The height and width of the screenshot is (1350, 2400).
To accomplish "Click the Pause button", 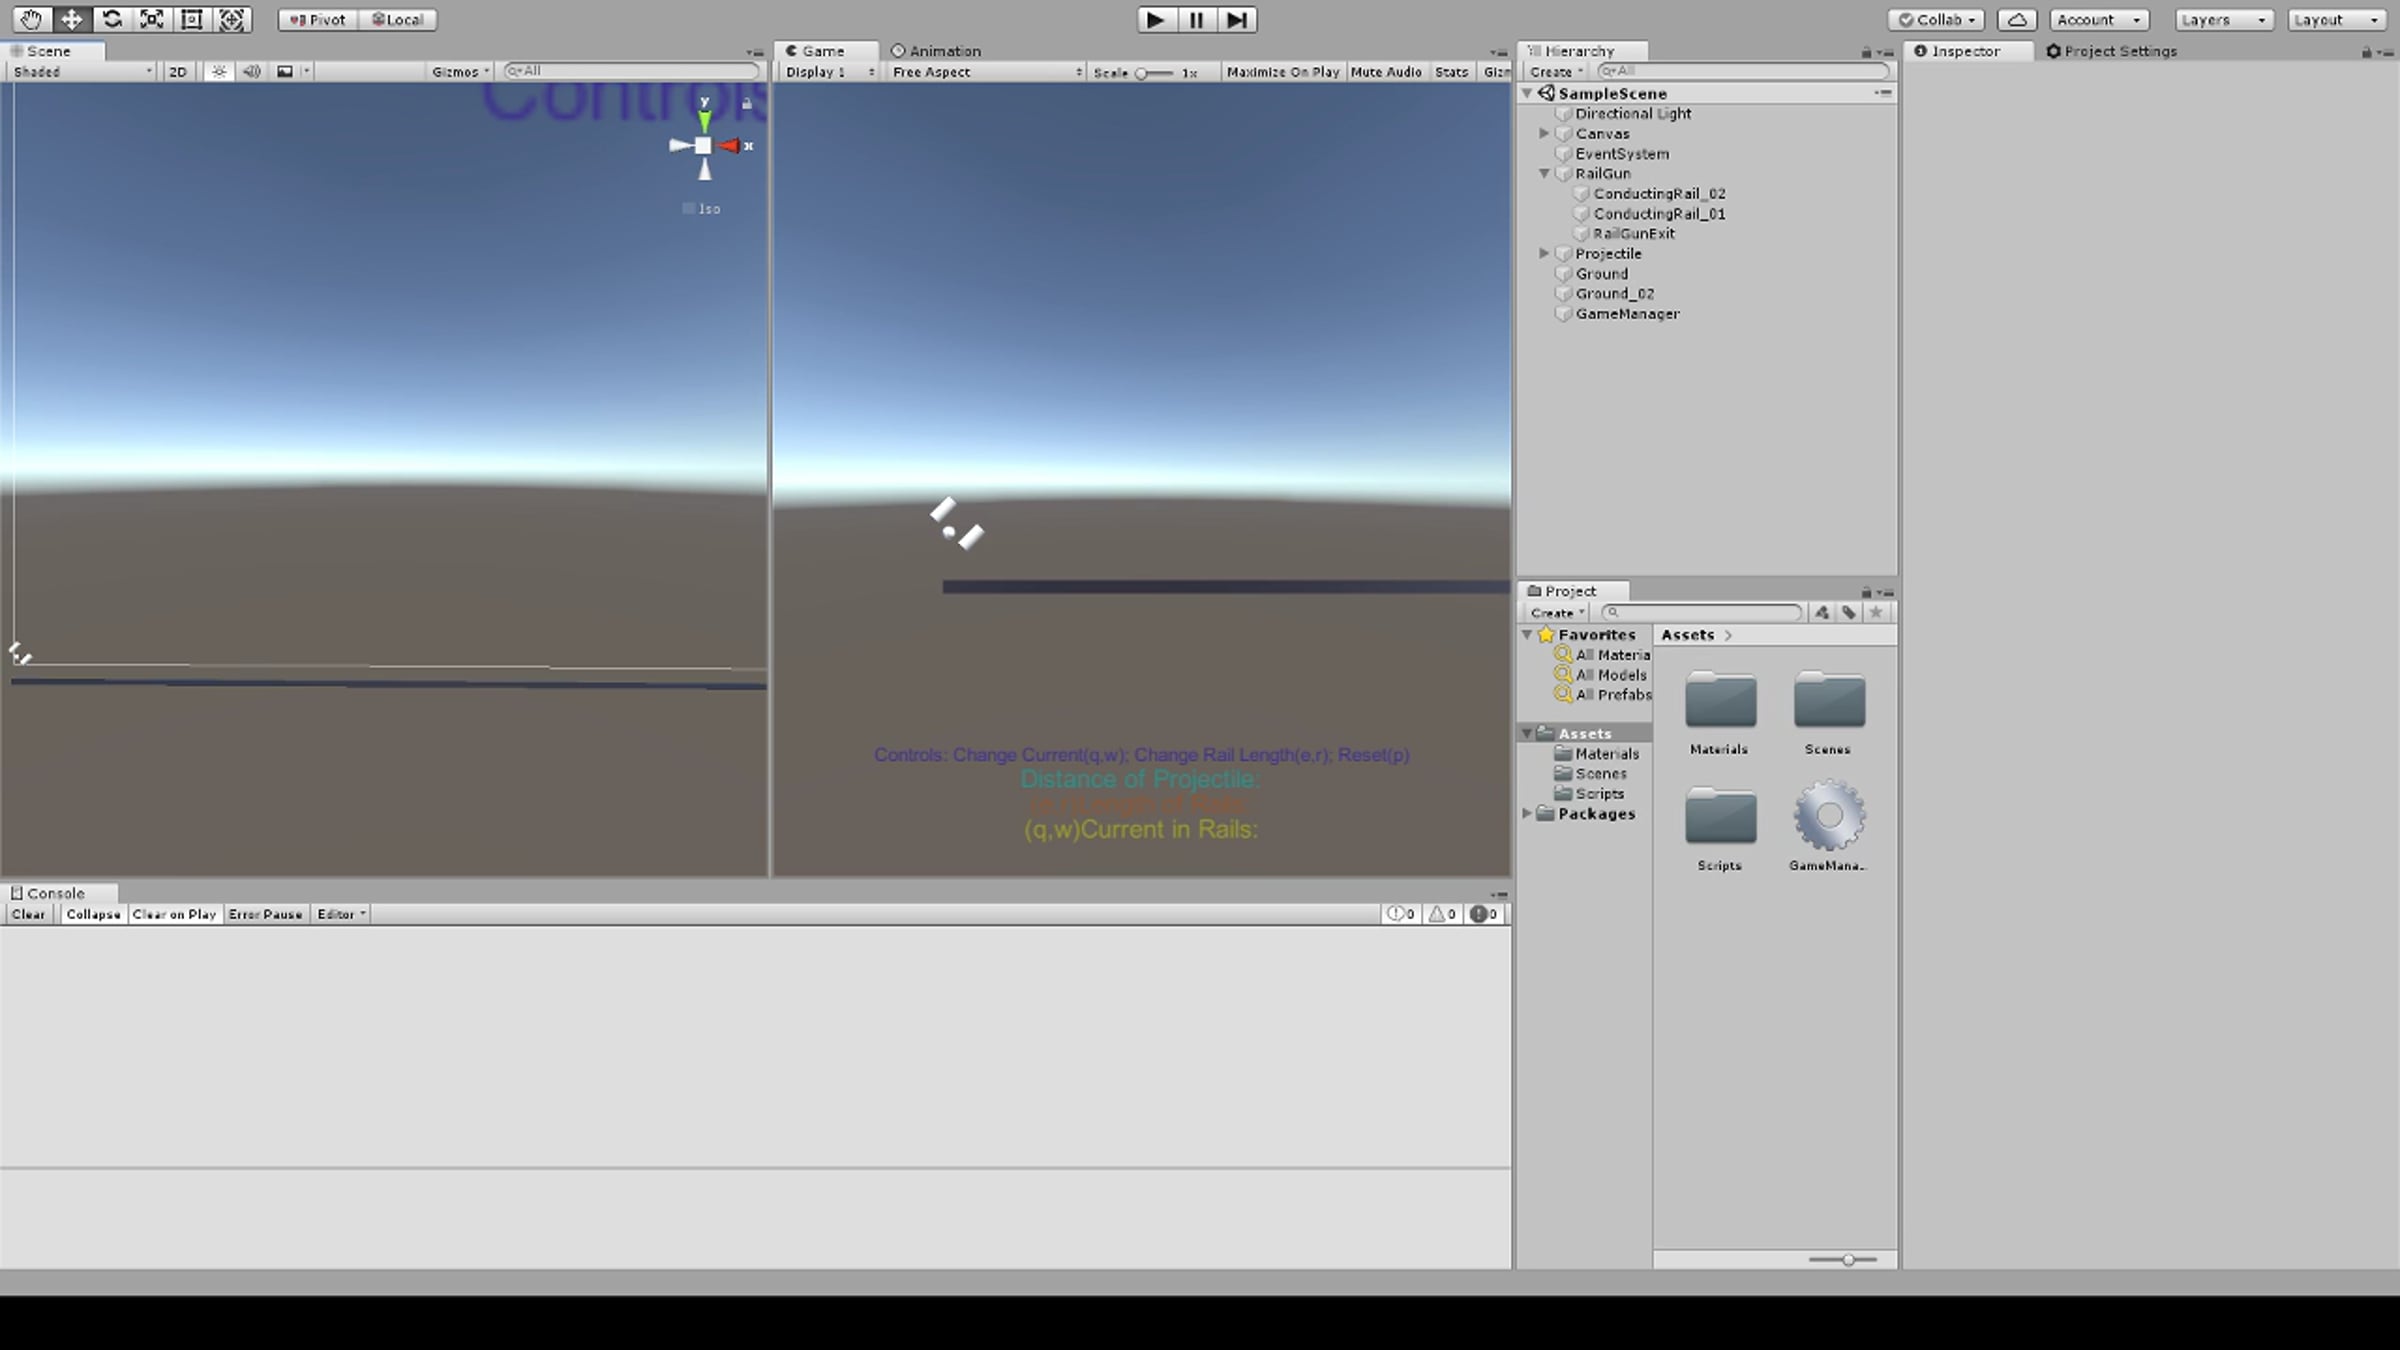I will 1196,19.
